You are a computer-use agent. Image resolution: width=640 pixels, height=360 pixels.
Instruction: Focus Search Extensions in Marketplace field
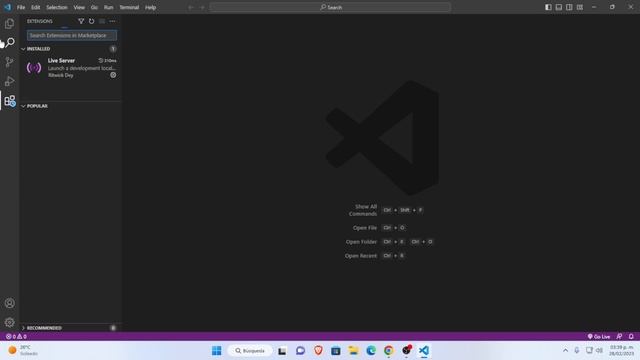point(72,36)
